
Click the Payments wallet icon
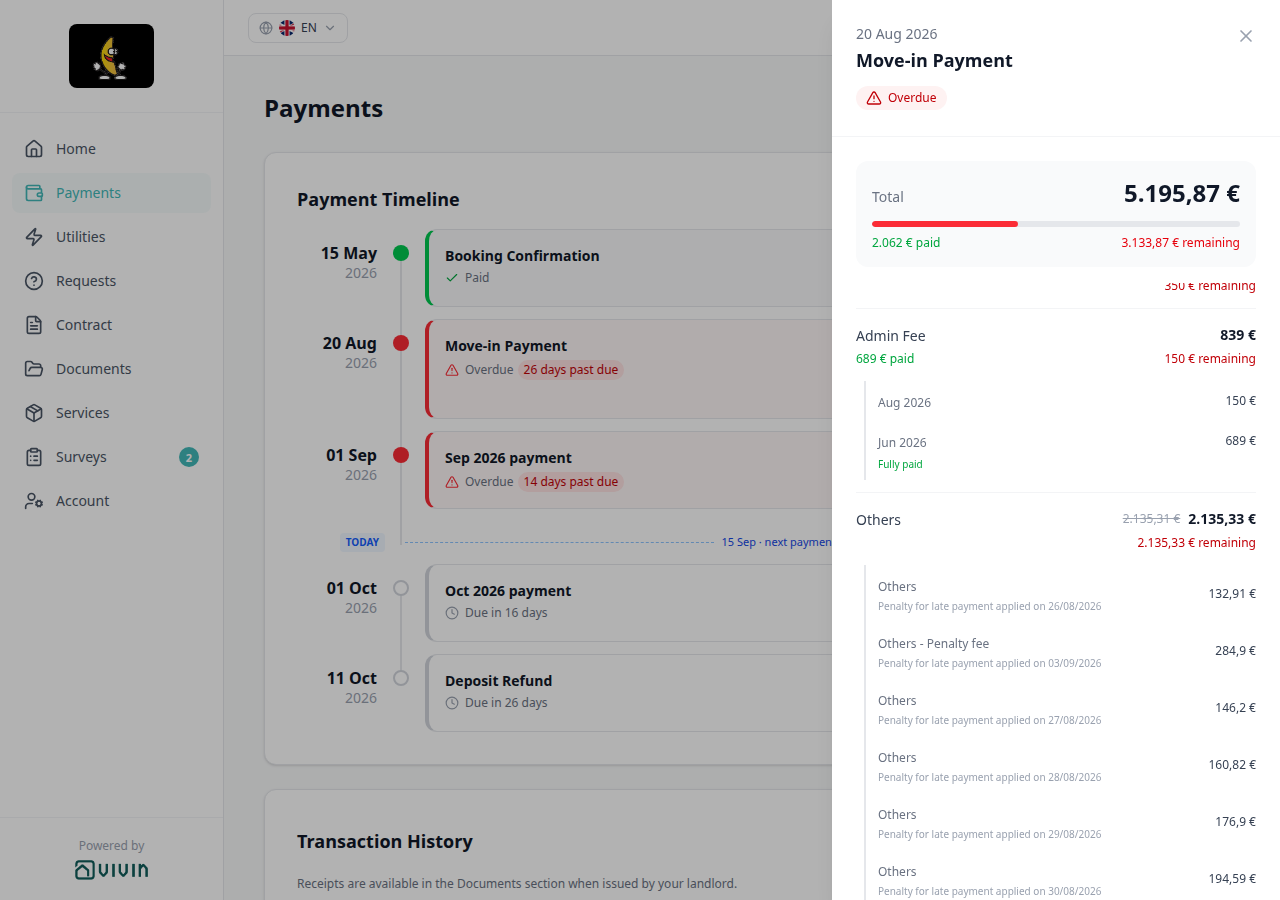[34, 193]
